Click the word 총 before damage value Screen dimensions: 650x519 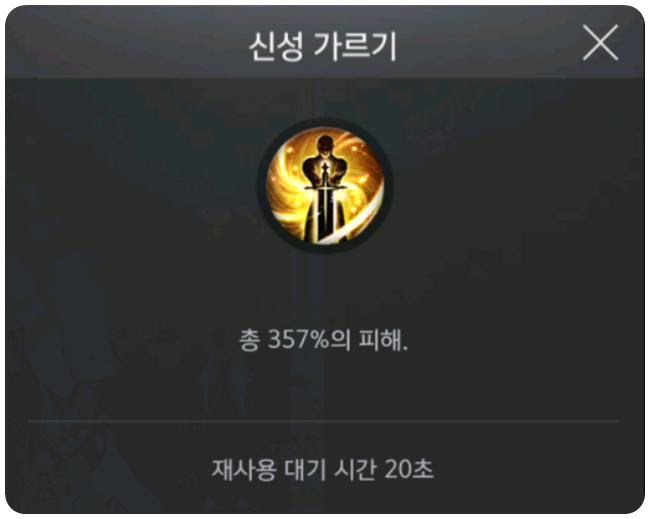click(x=250, y=340)
